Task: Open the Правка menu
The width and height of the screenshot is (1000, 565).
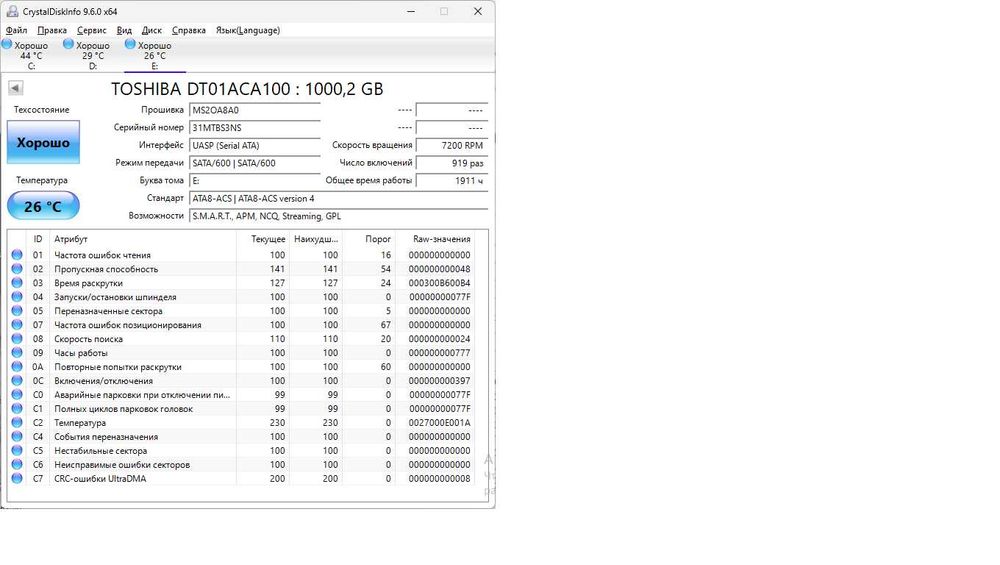Action: [52, 30]
